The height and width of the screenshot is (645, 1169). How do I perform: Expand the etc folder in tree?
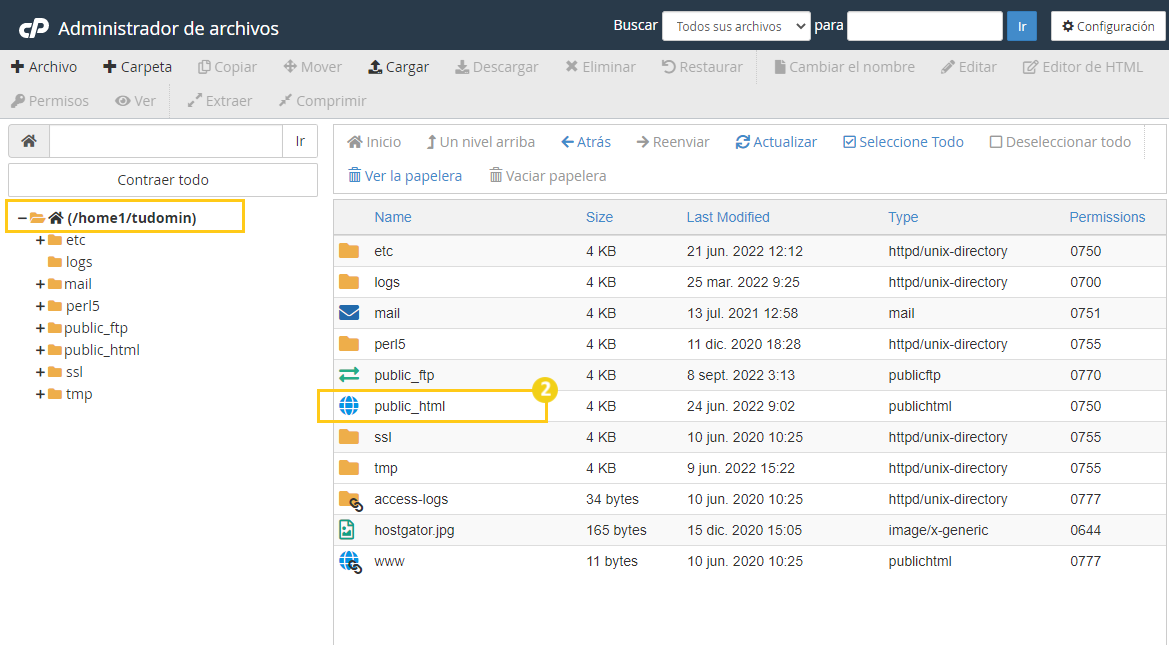click(x=40, y=240)
